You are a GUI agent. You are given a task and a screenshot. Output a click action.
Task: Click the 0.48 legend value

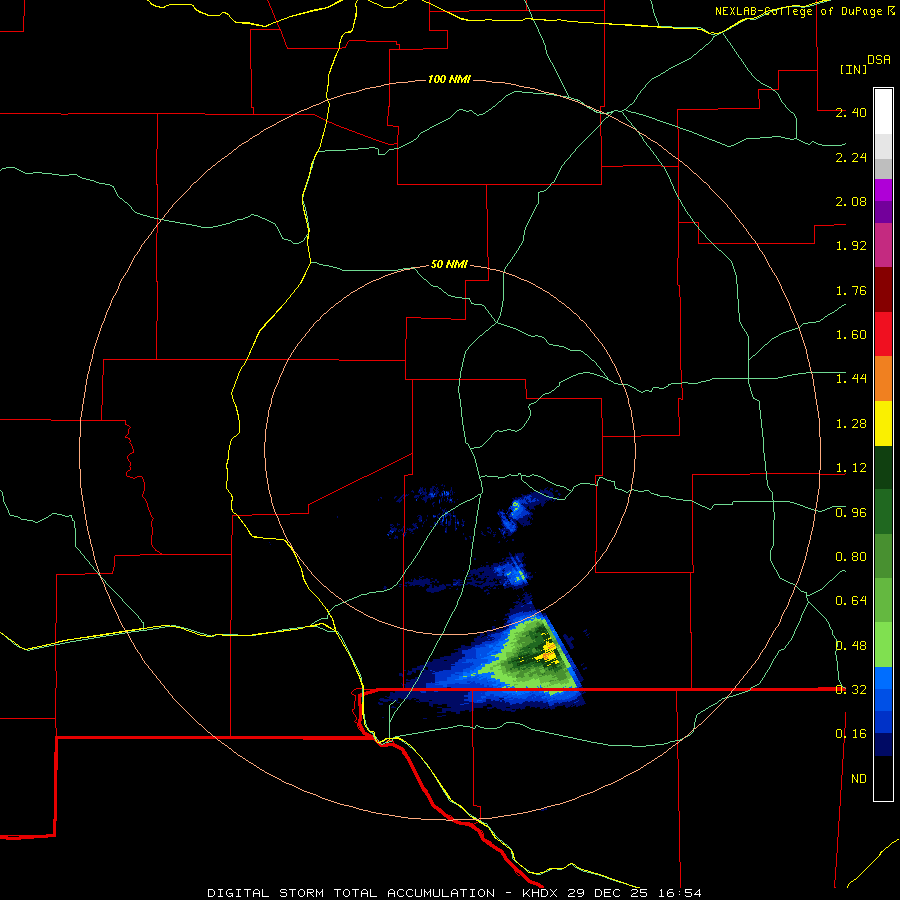pyautogui.click(x=851, y=646)
